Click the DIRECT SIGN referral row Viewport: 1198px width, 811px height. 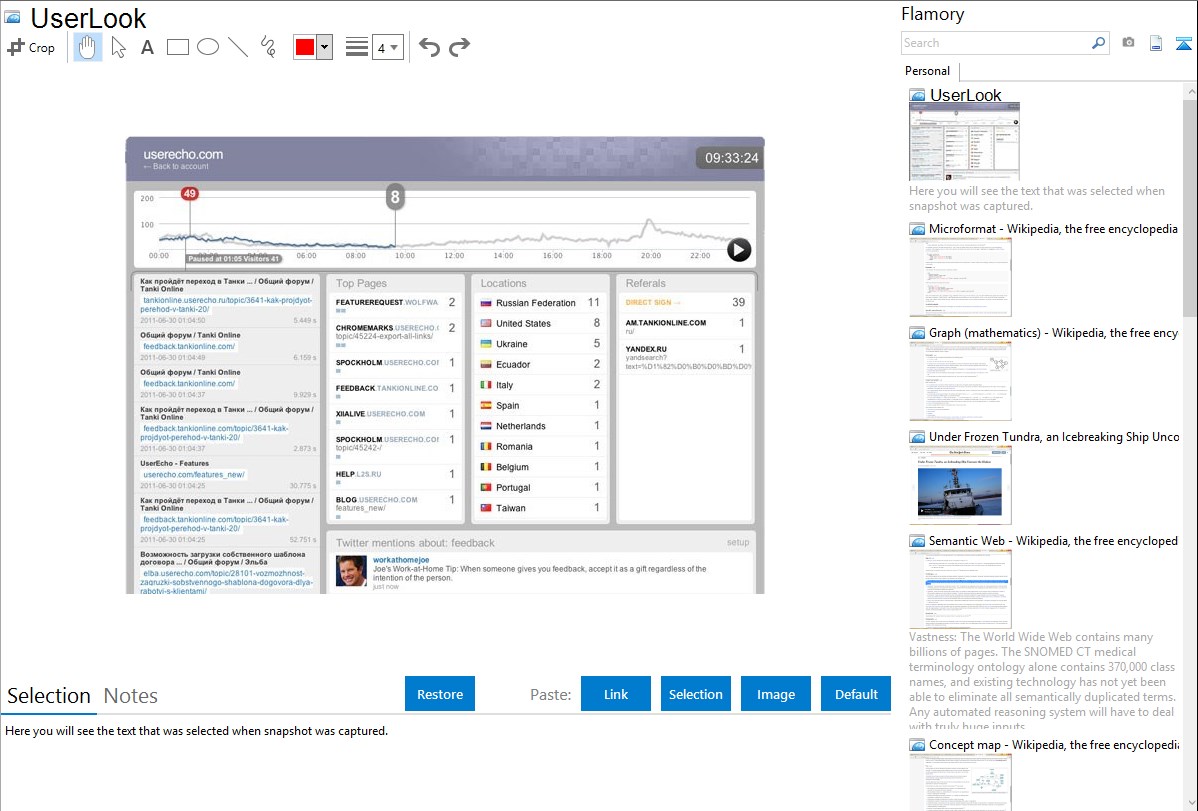pyautogui.click(x=685, y=303)
